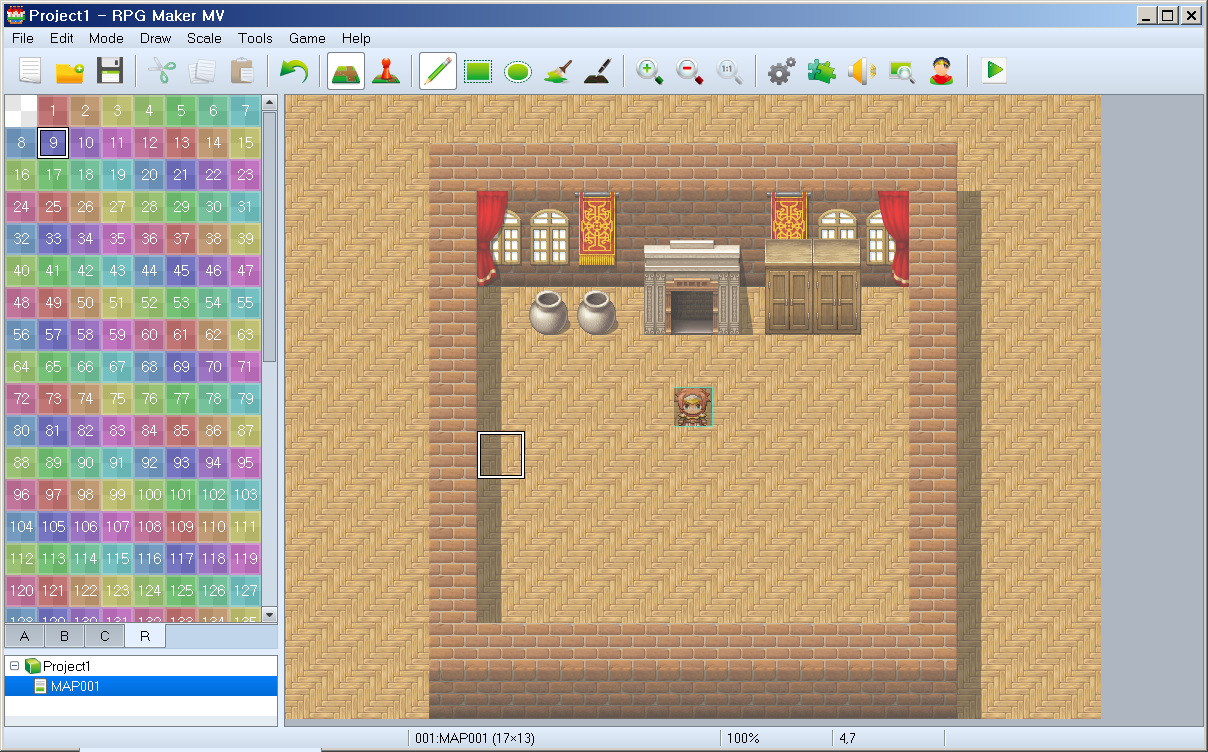
Task: Open the Event Searcher magnifier icon
Action: tap(902, 71)
